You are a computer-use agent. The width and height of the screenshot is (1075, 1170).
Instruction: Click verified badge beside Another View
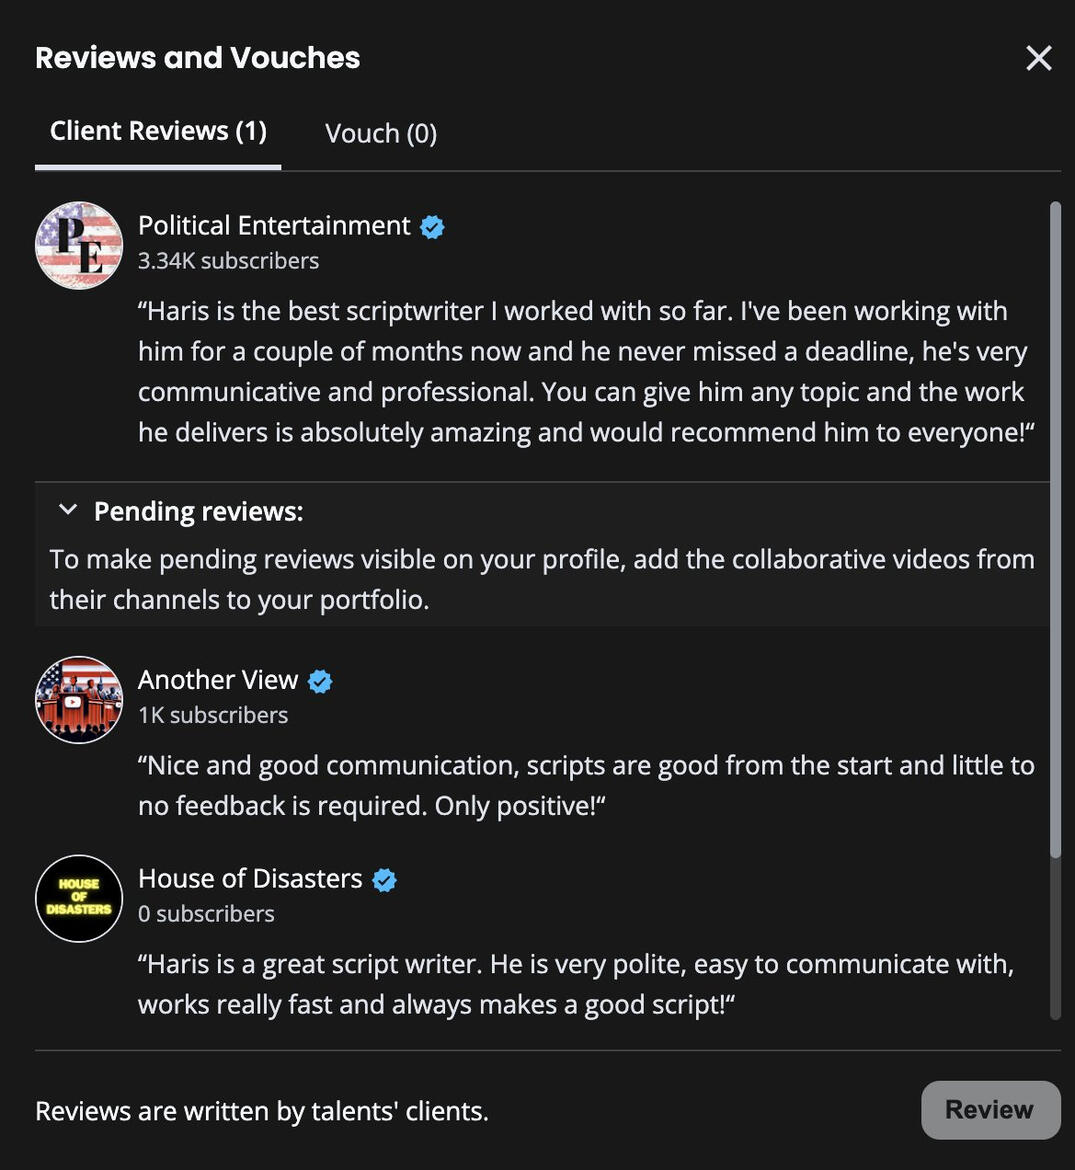click(x=320, y=681)
